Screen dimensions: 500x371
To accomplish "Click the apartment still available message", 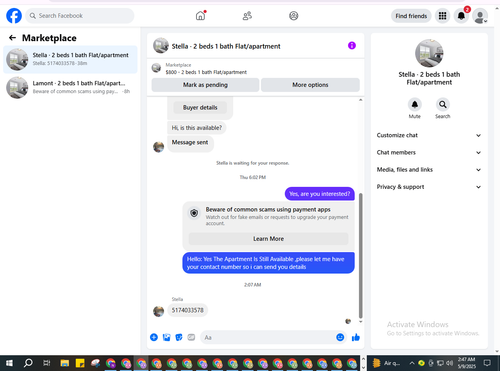I will coord(268,263).
